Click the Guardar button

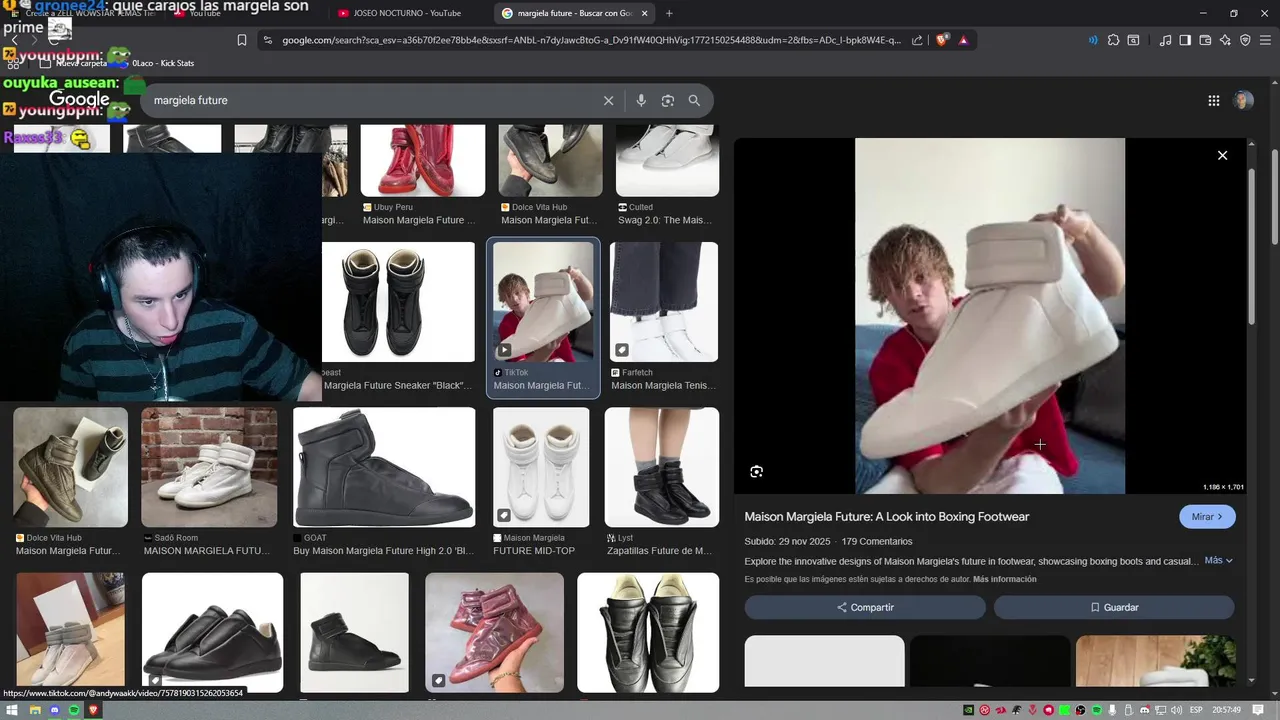click(1114, 607)
